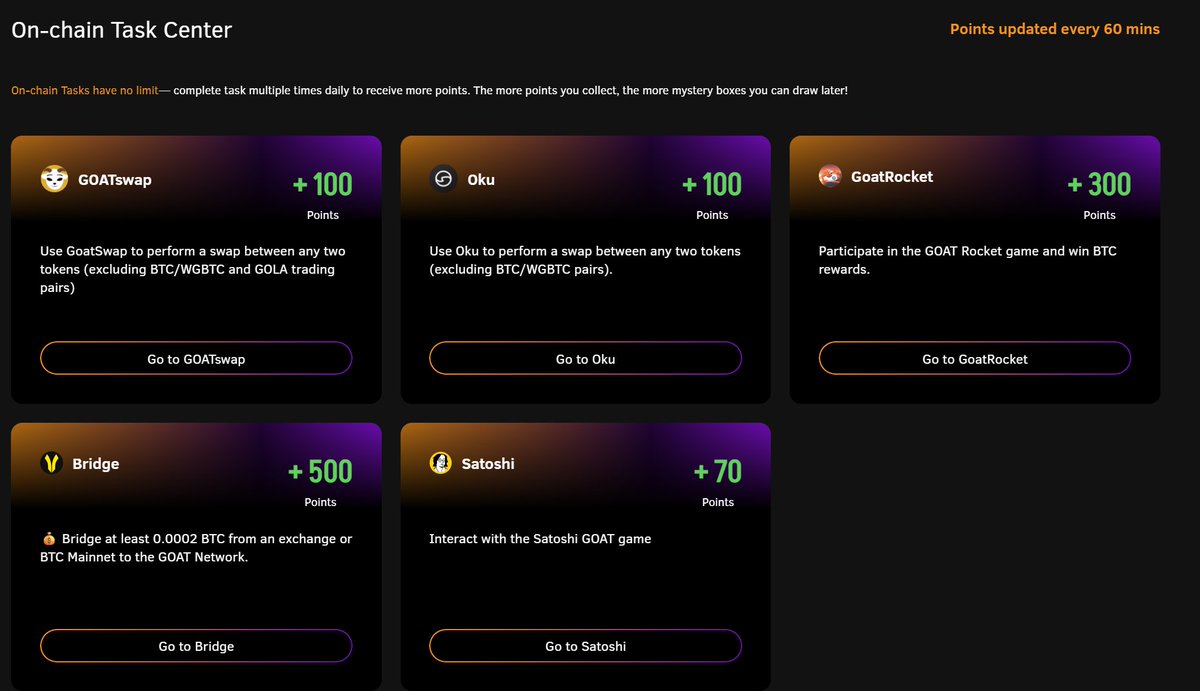The image size is (1200, 691).
Task: Click the yellow Bridge logo icon
Action: (52, 463)
